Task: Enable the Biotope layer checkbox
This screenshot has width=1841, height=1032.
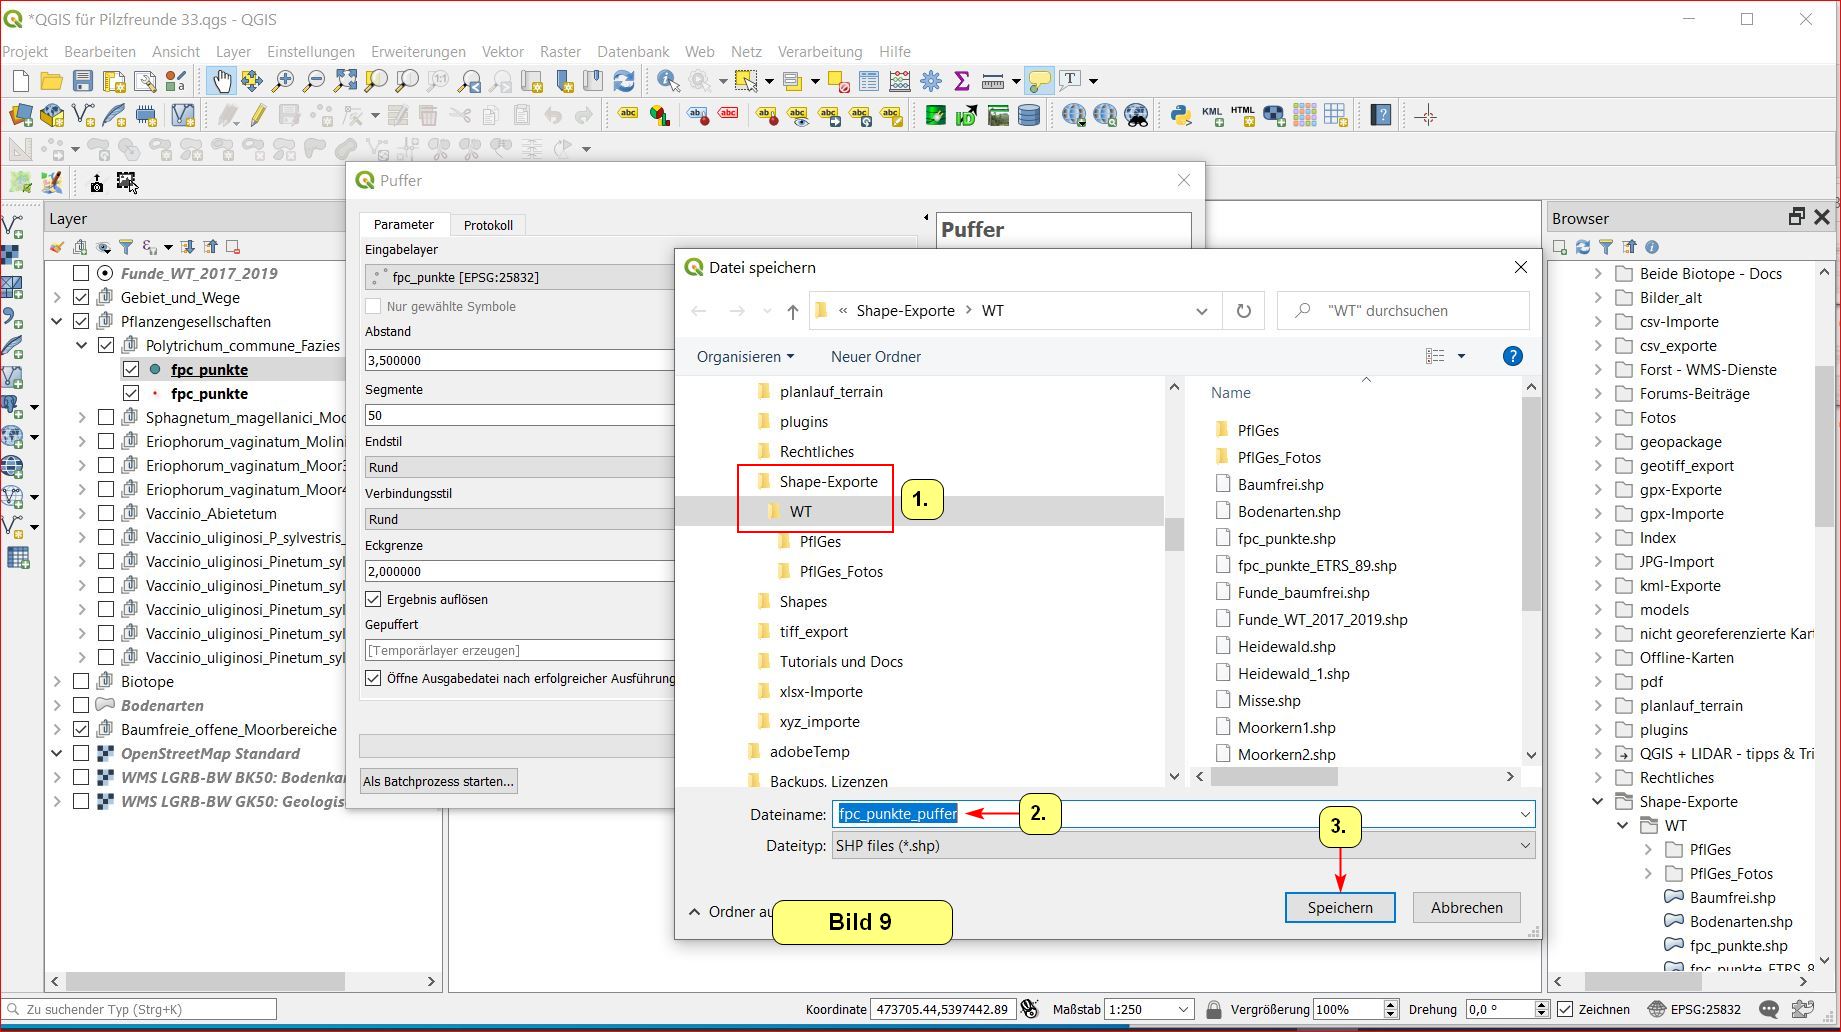Action: [82, 681]
